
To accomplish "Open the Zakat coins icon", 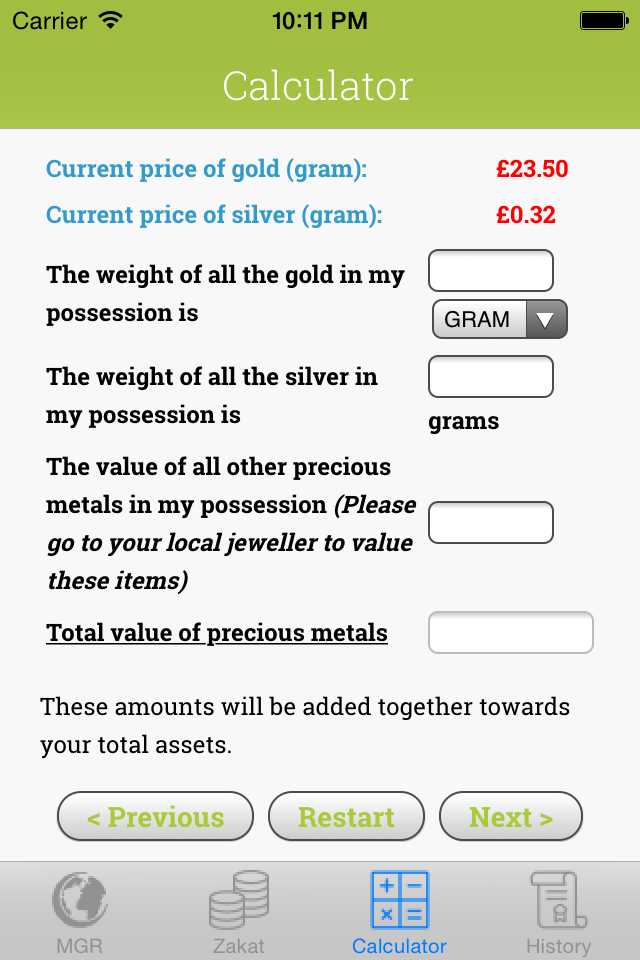I will point(239,900).
